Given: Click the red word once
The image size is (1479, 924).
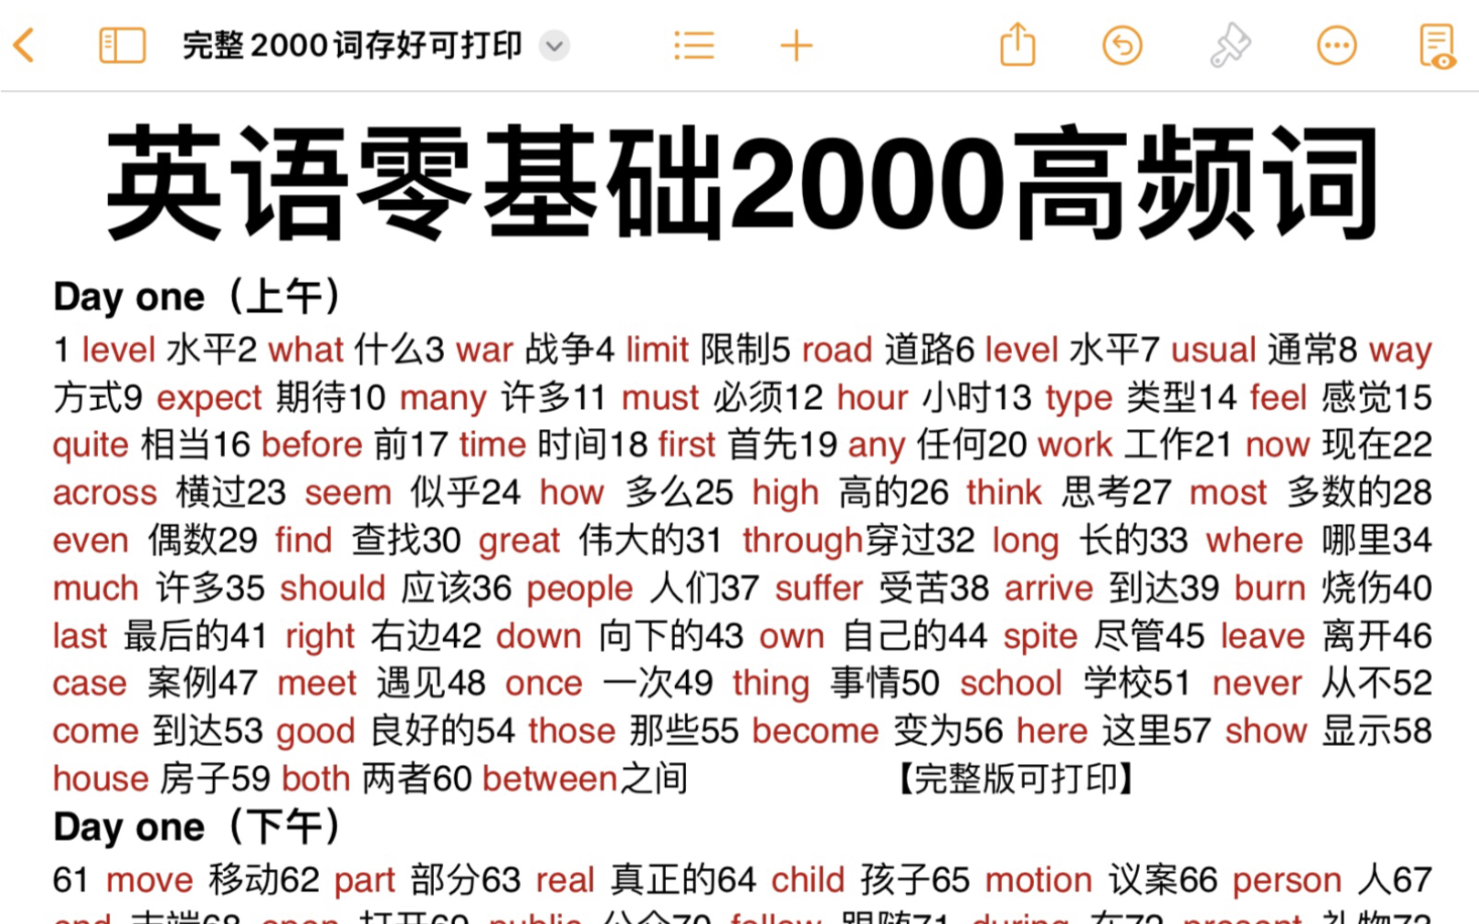Looking at the screenshot, I should coord(543,683).
